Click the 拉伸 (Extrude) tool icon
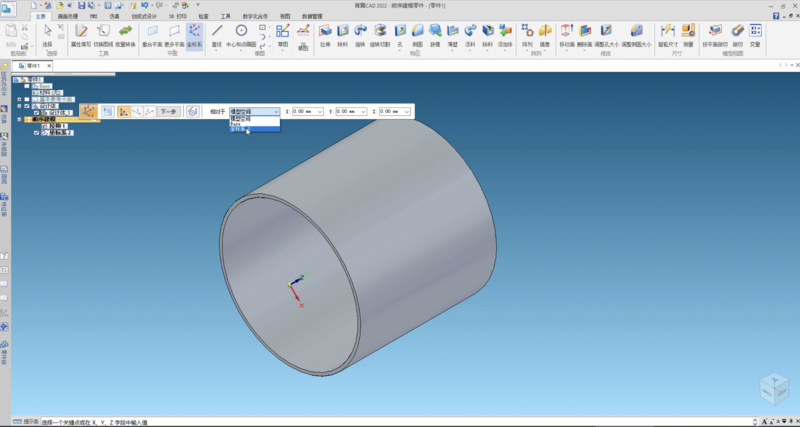 [325, 33]
